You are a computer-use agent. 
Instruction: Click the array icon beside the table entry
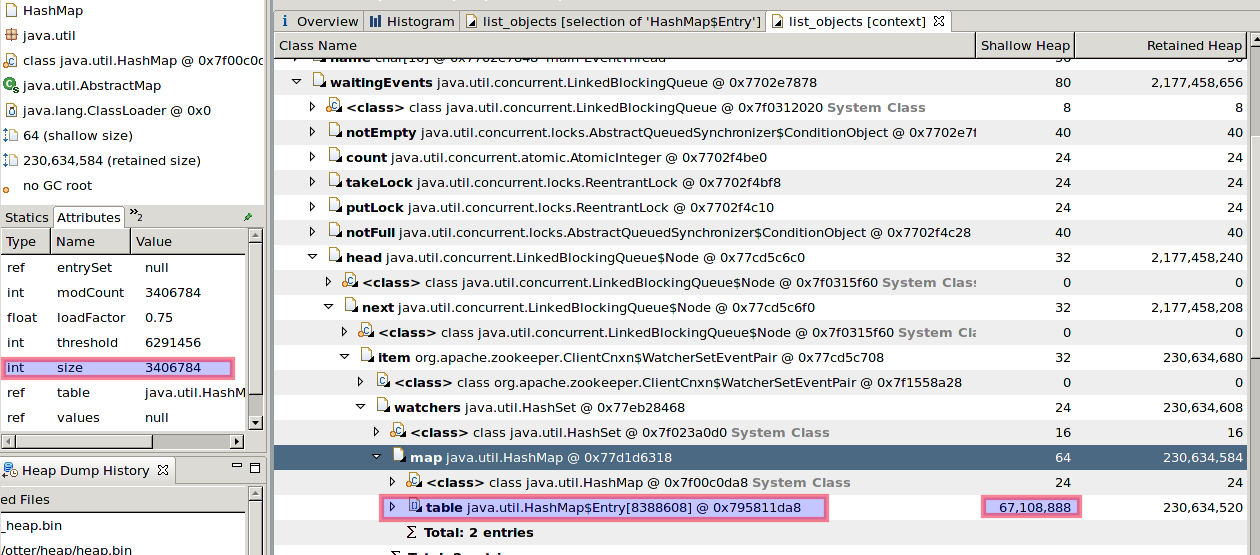pyautogui.click(x=415, y=507)
